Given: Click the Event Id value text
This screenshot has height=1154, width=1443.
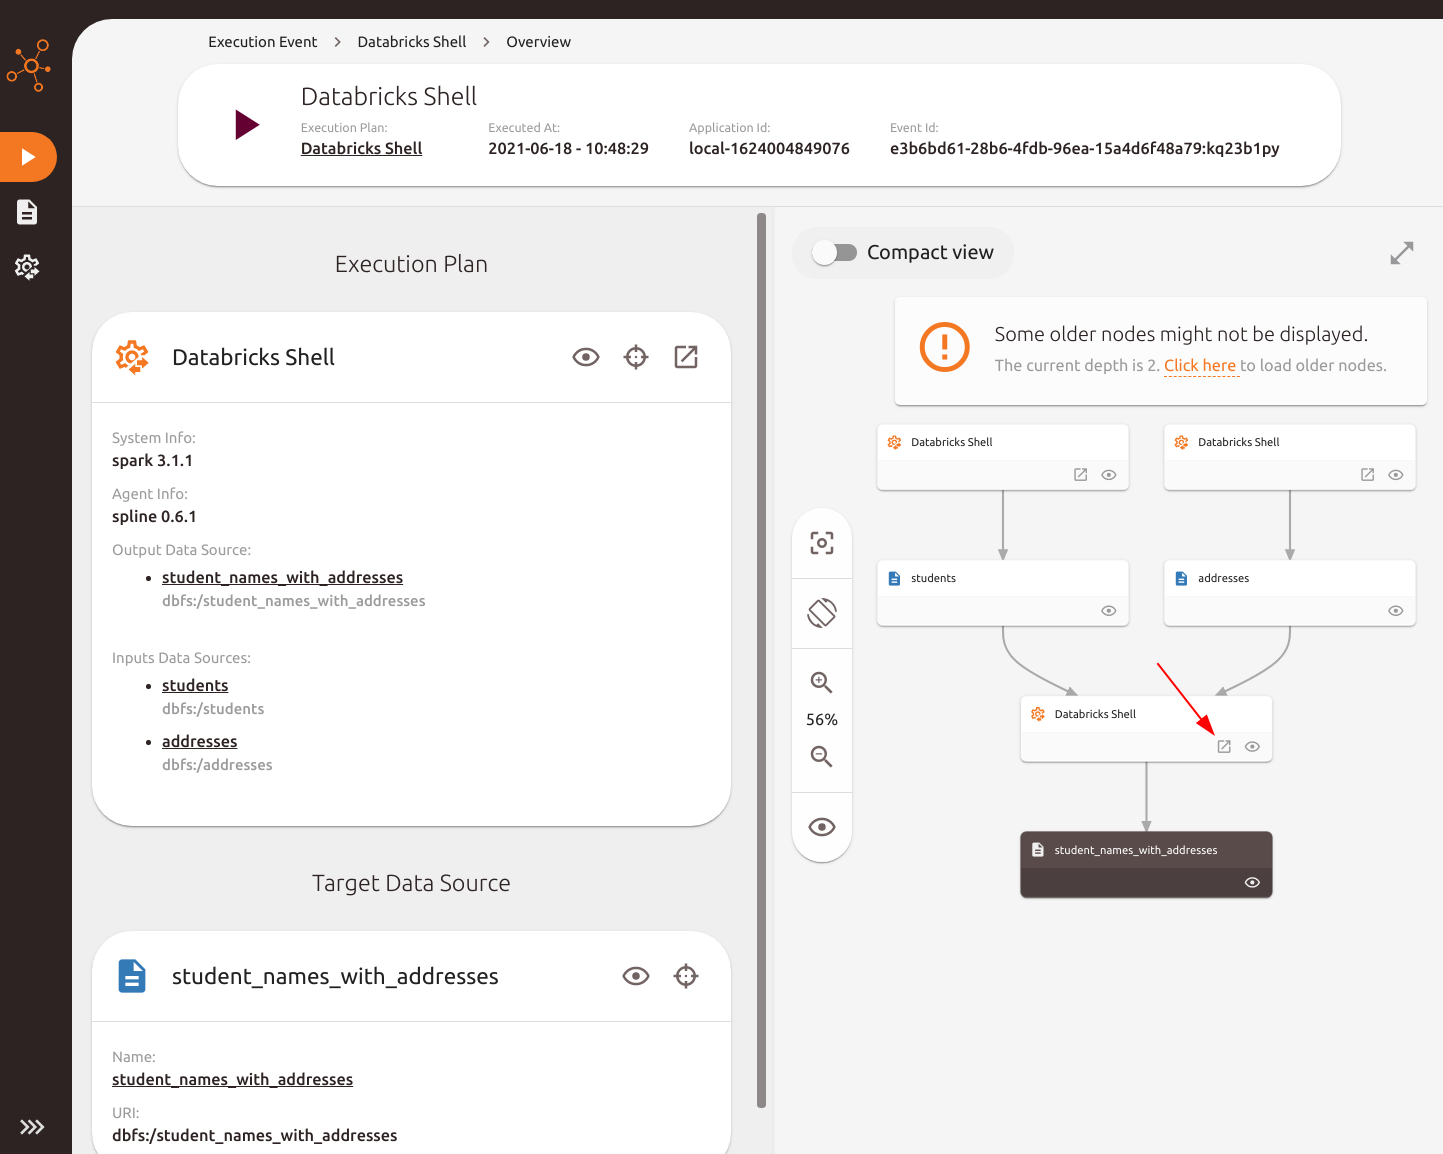Looking at the screenshot, I should tap(1084, 148).
